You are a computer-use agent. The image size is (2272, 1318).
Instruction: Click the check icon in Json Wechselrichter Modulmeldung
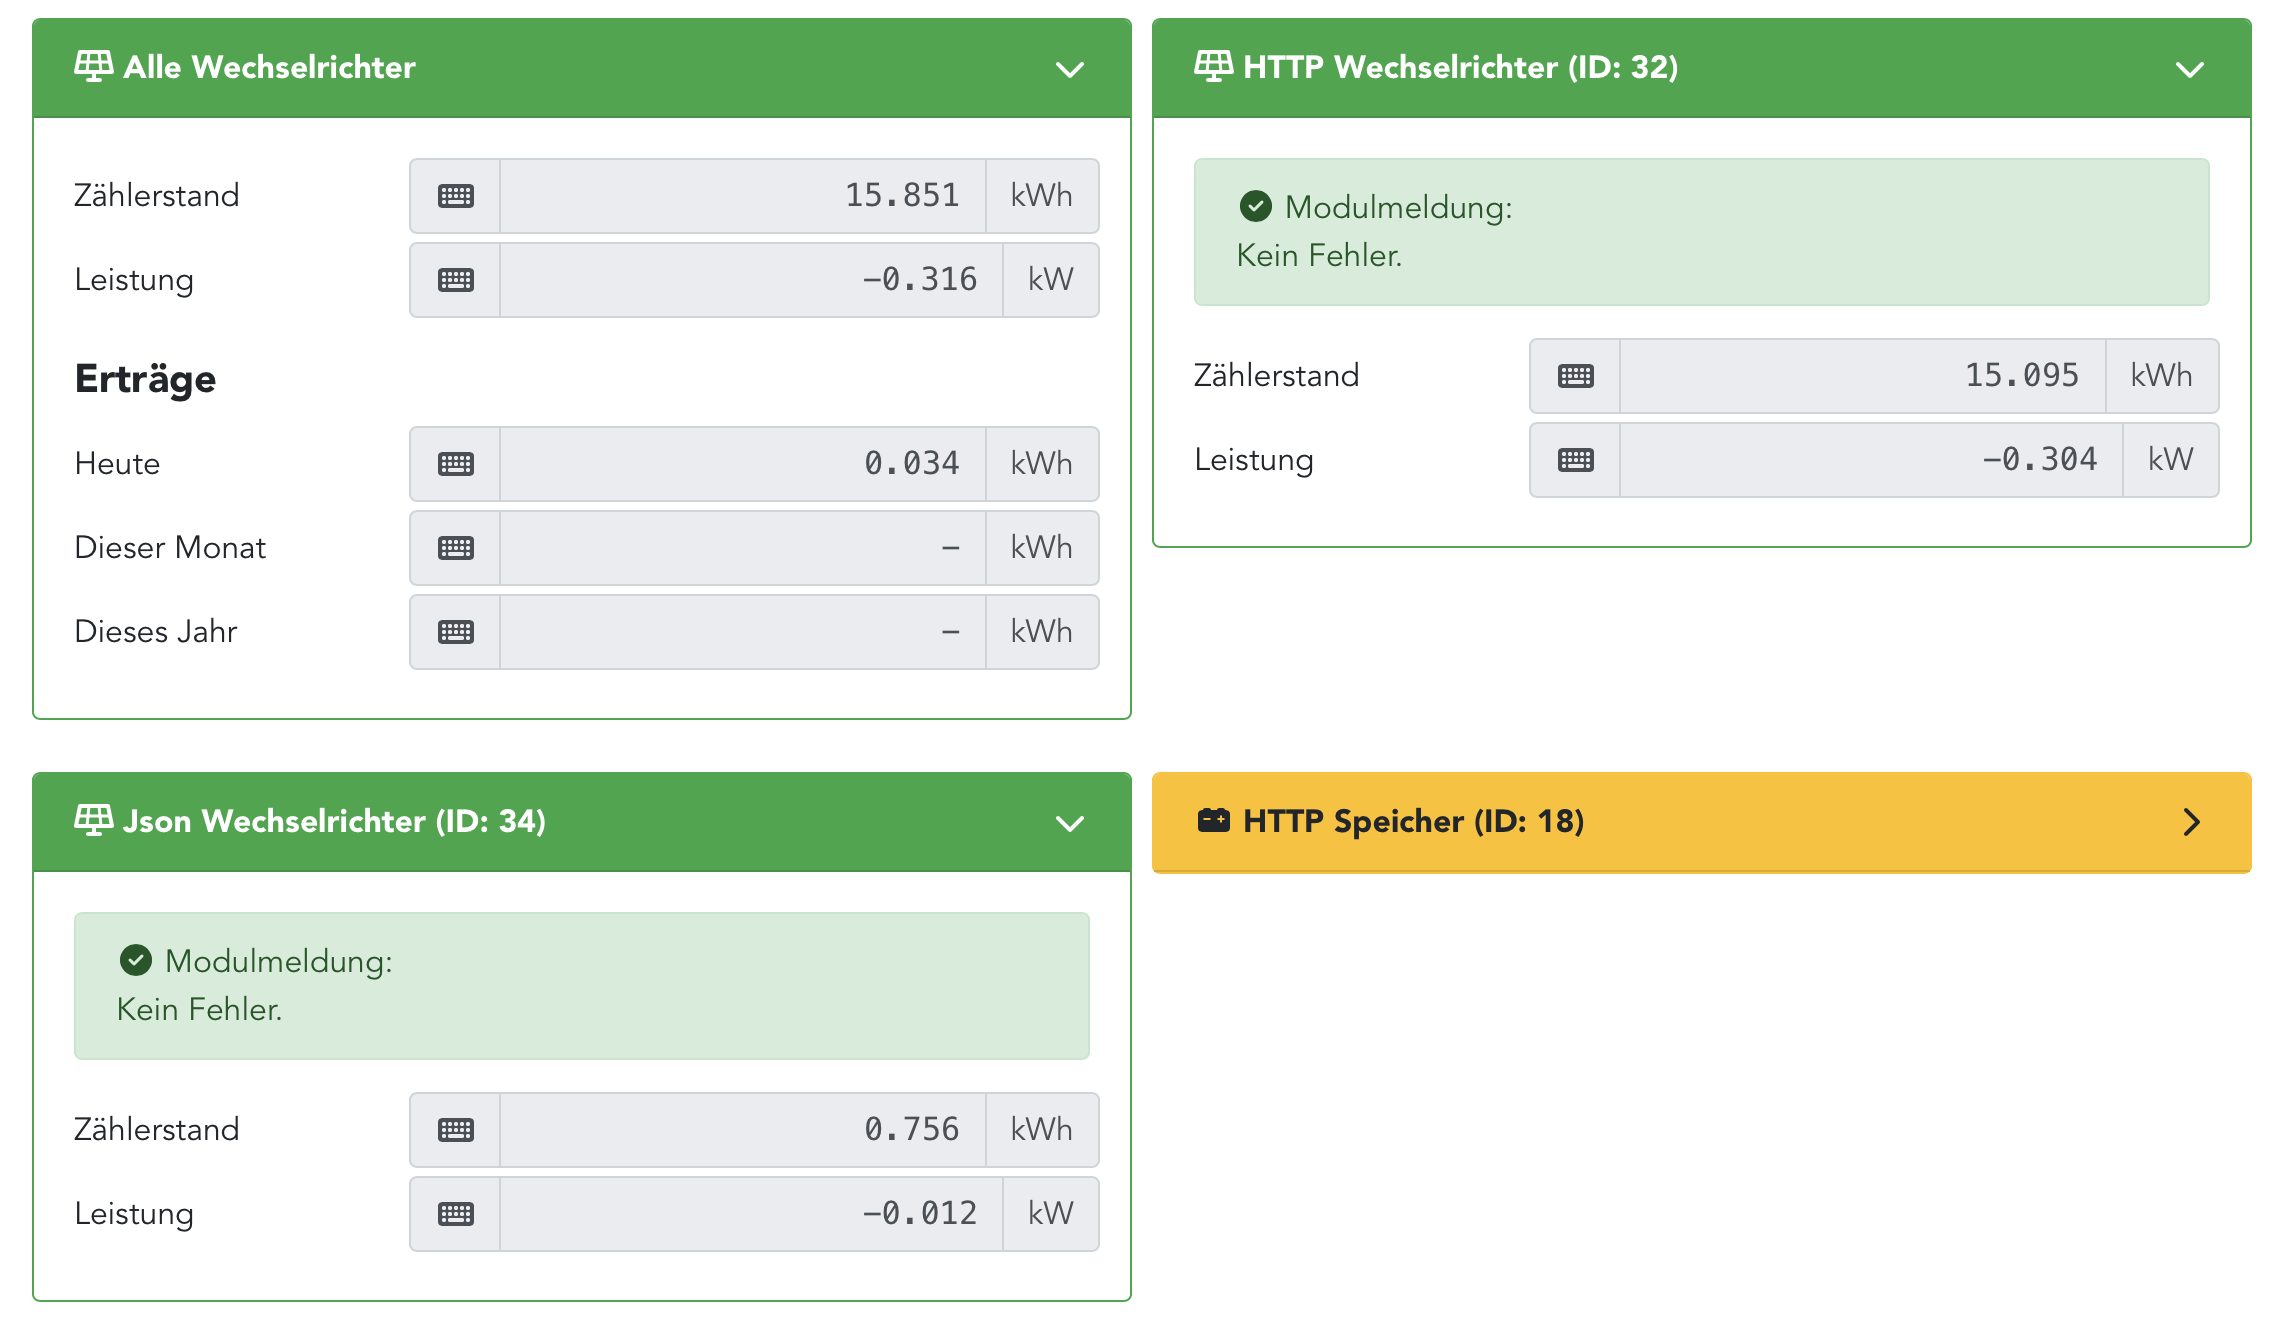pos(135,961)
